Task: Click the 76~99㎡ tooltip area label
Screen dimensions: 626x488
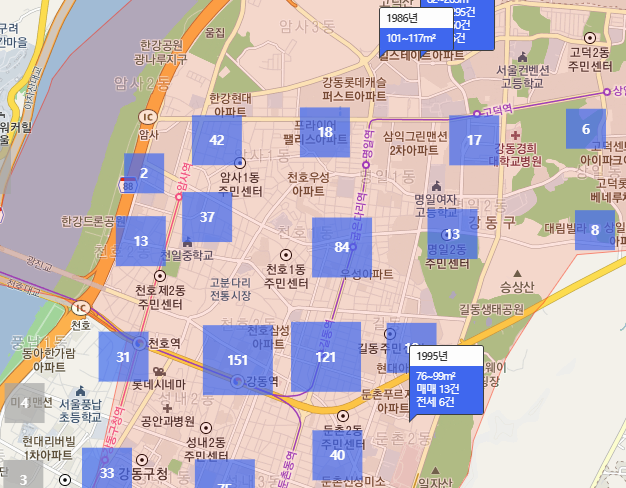Action: pyautogui.click(x=436, y=376)
